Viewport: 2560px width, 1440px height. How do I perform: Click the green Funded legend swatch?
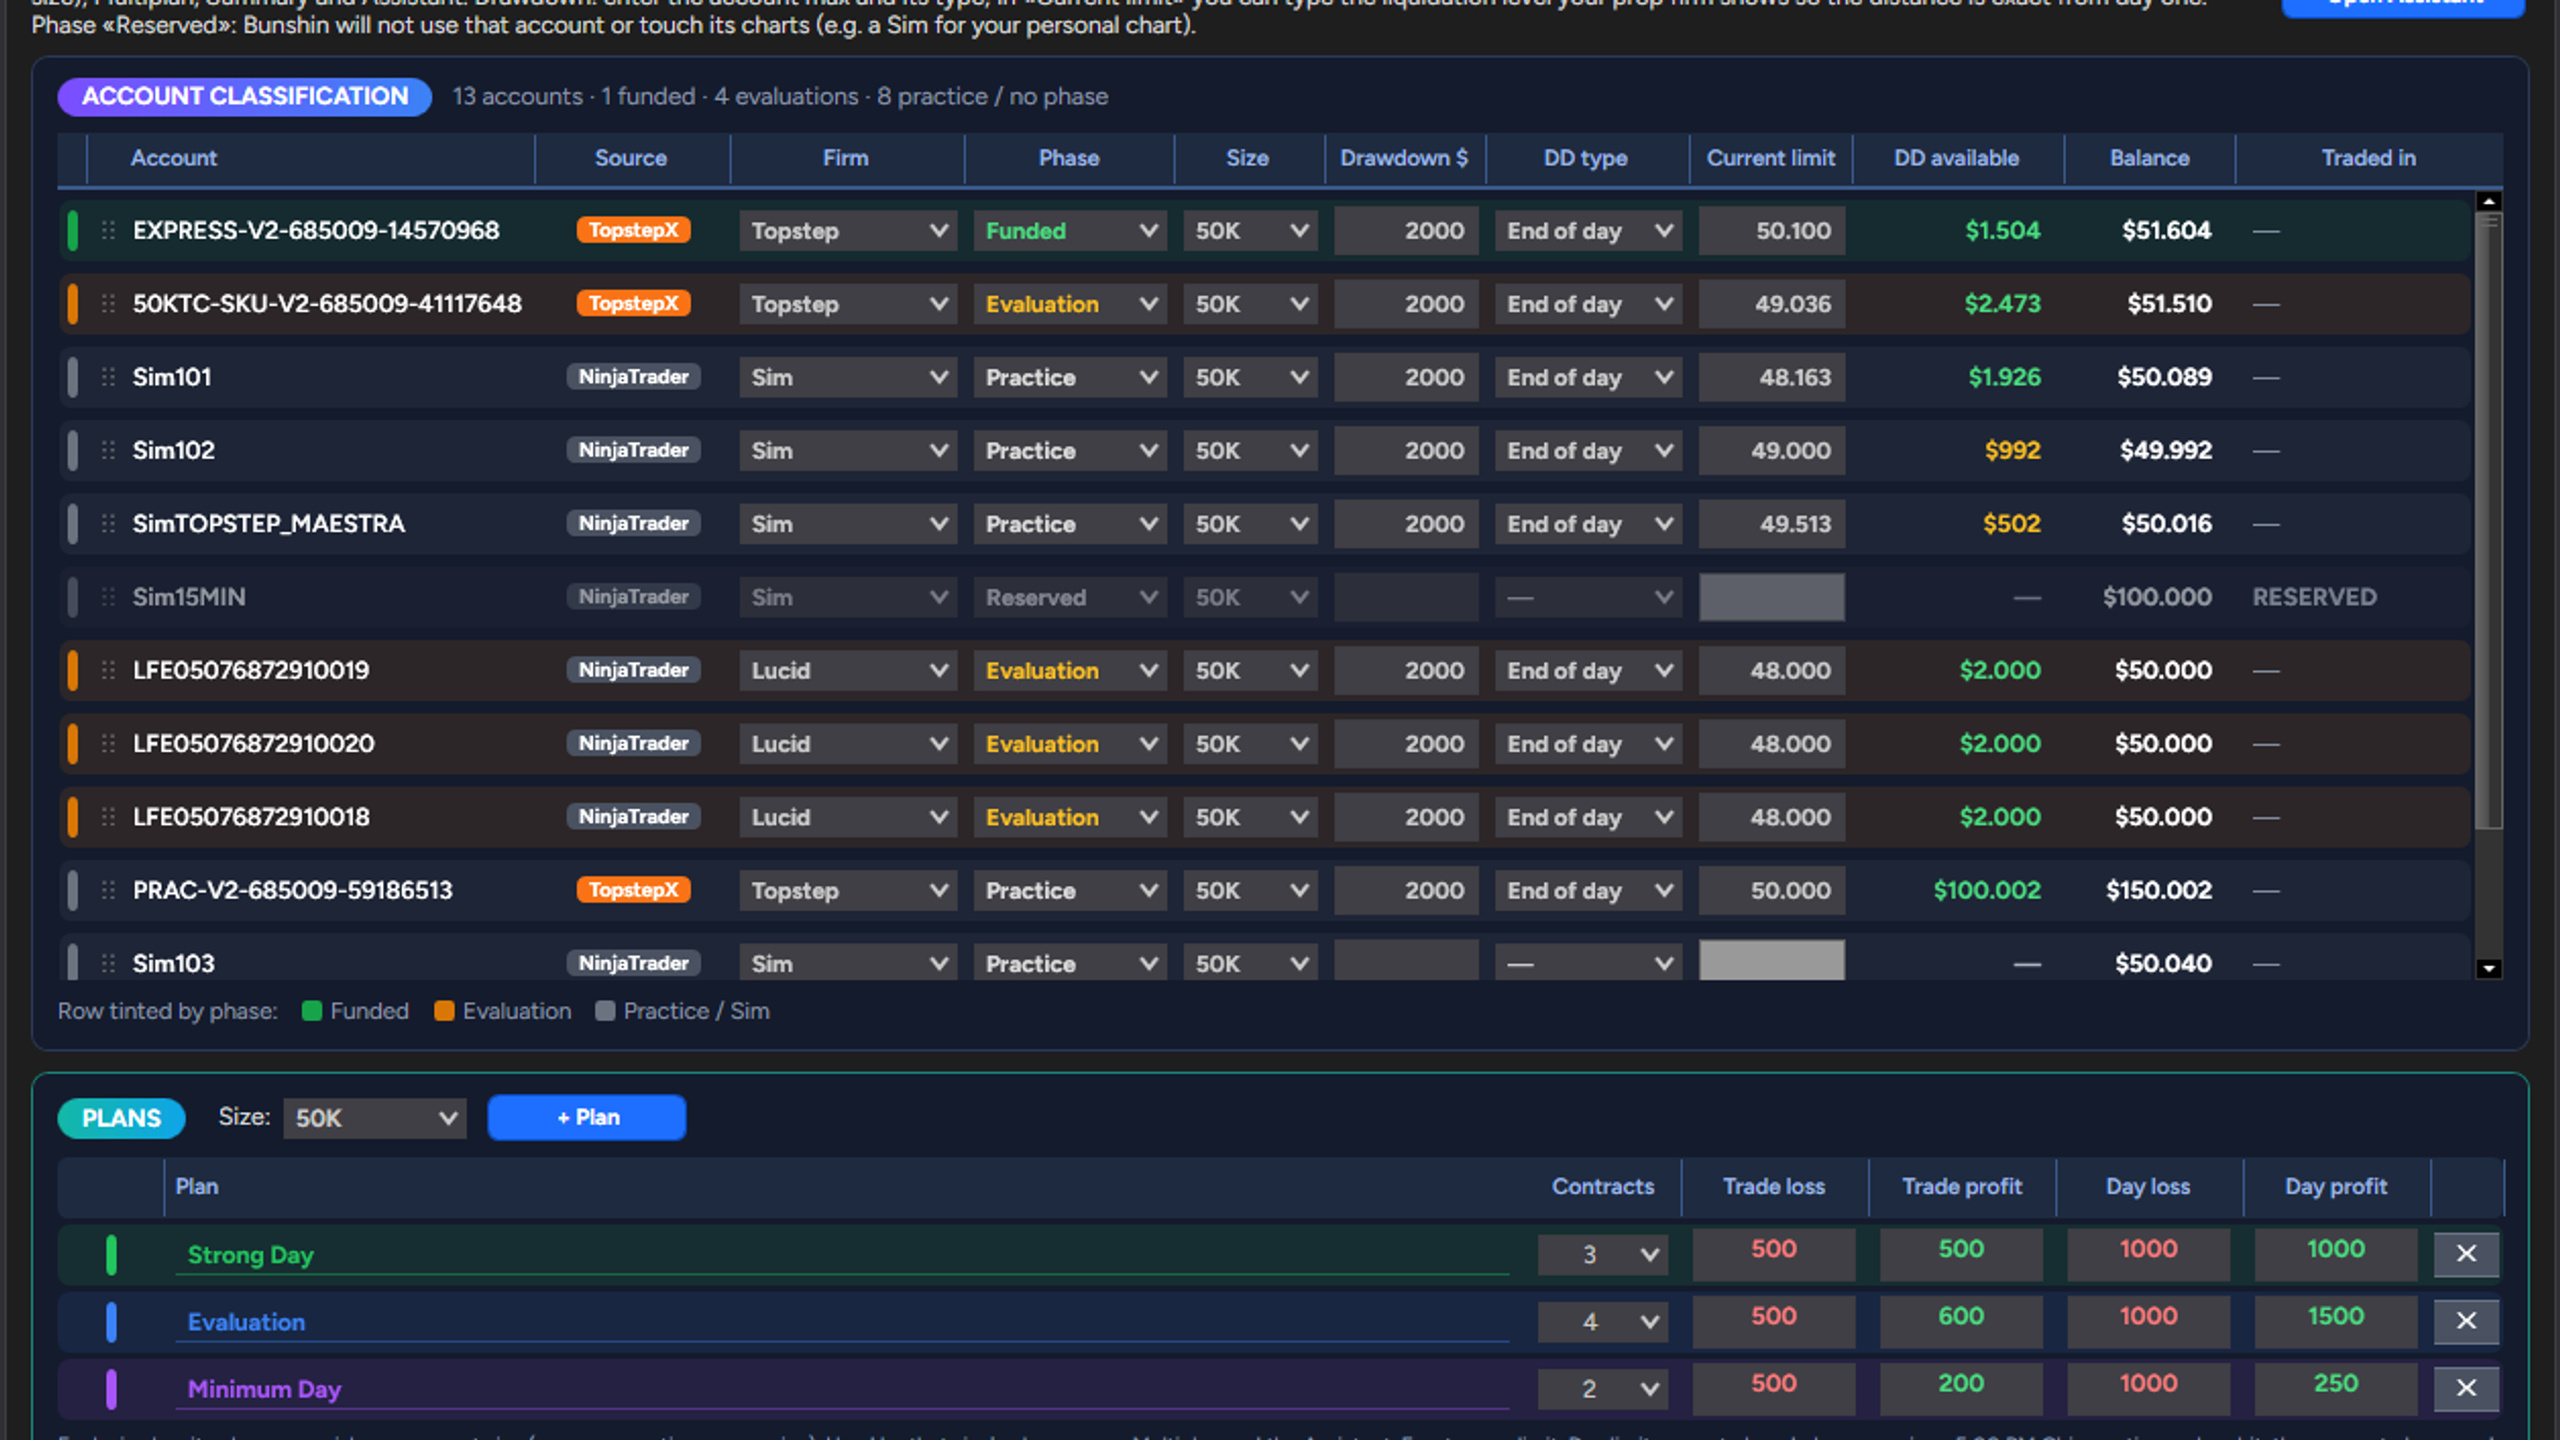click(x=311, y=1011)
